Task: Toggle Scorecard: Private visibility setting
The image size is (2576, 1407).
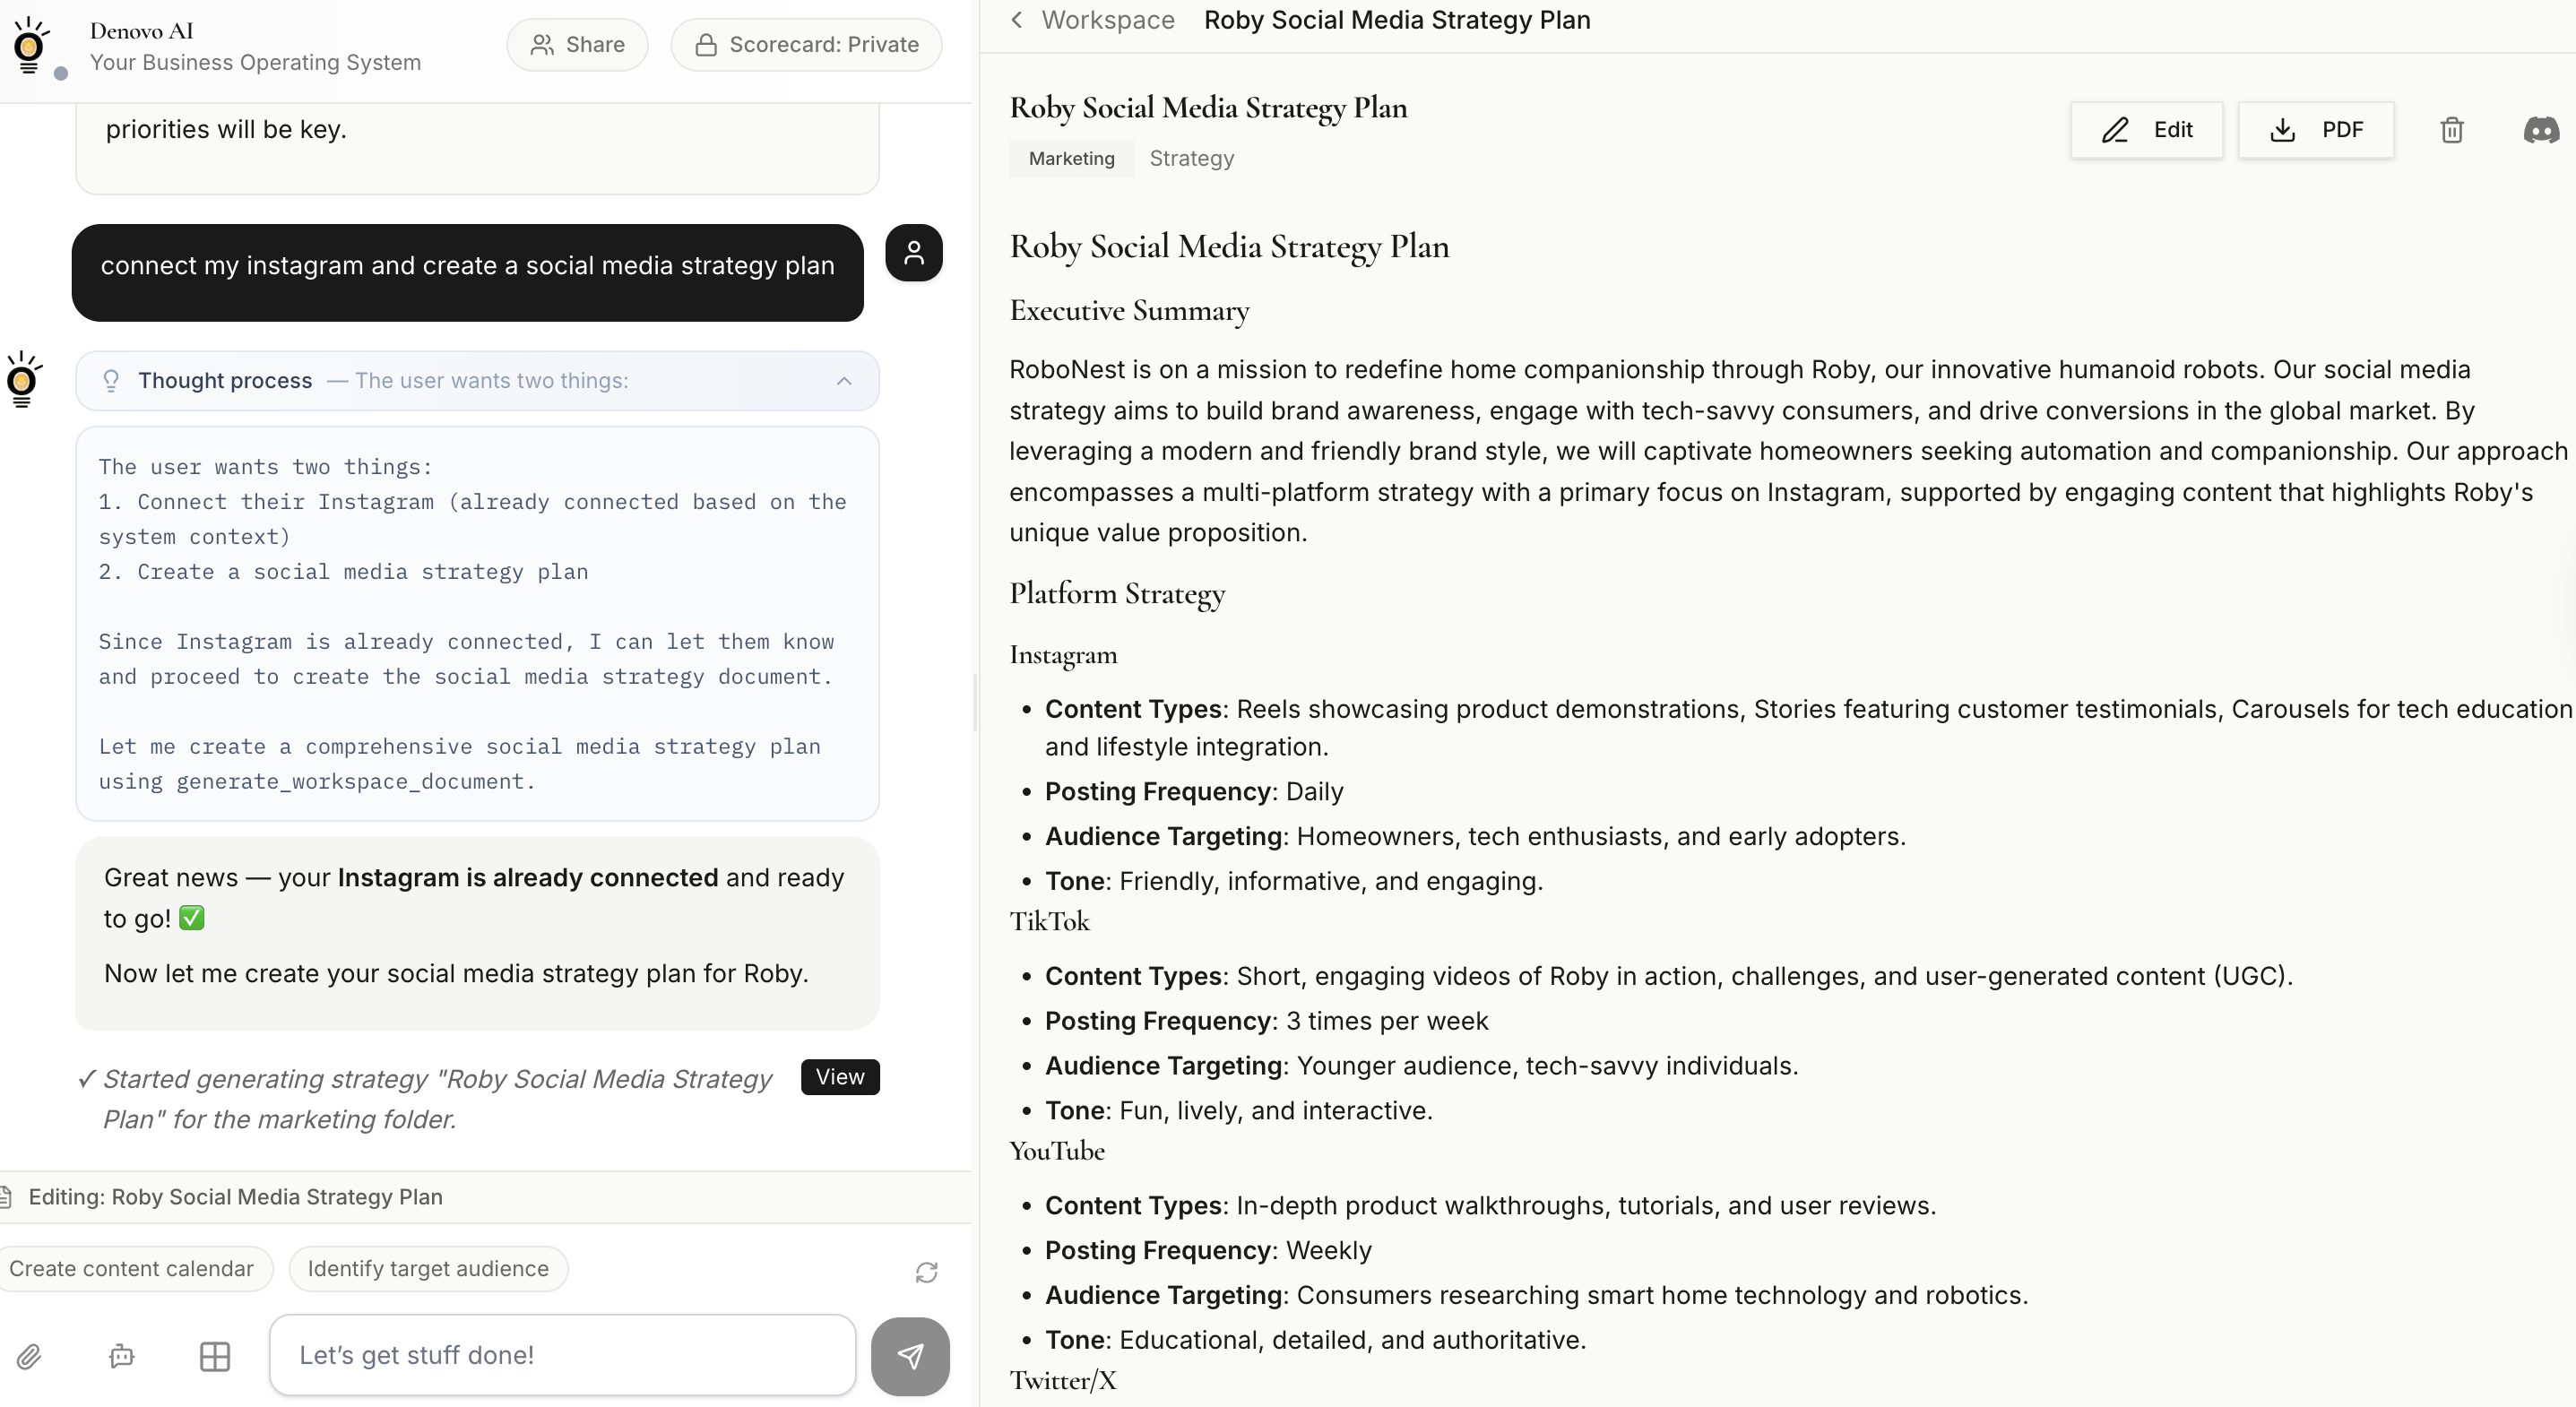Action: tap(806, 45)
